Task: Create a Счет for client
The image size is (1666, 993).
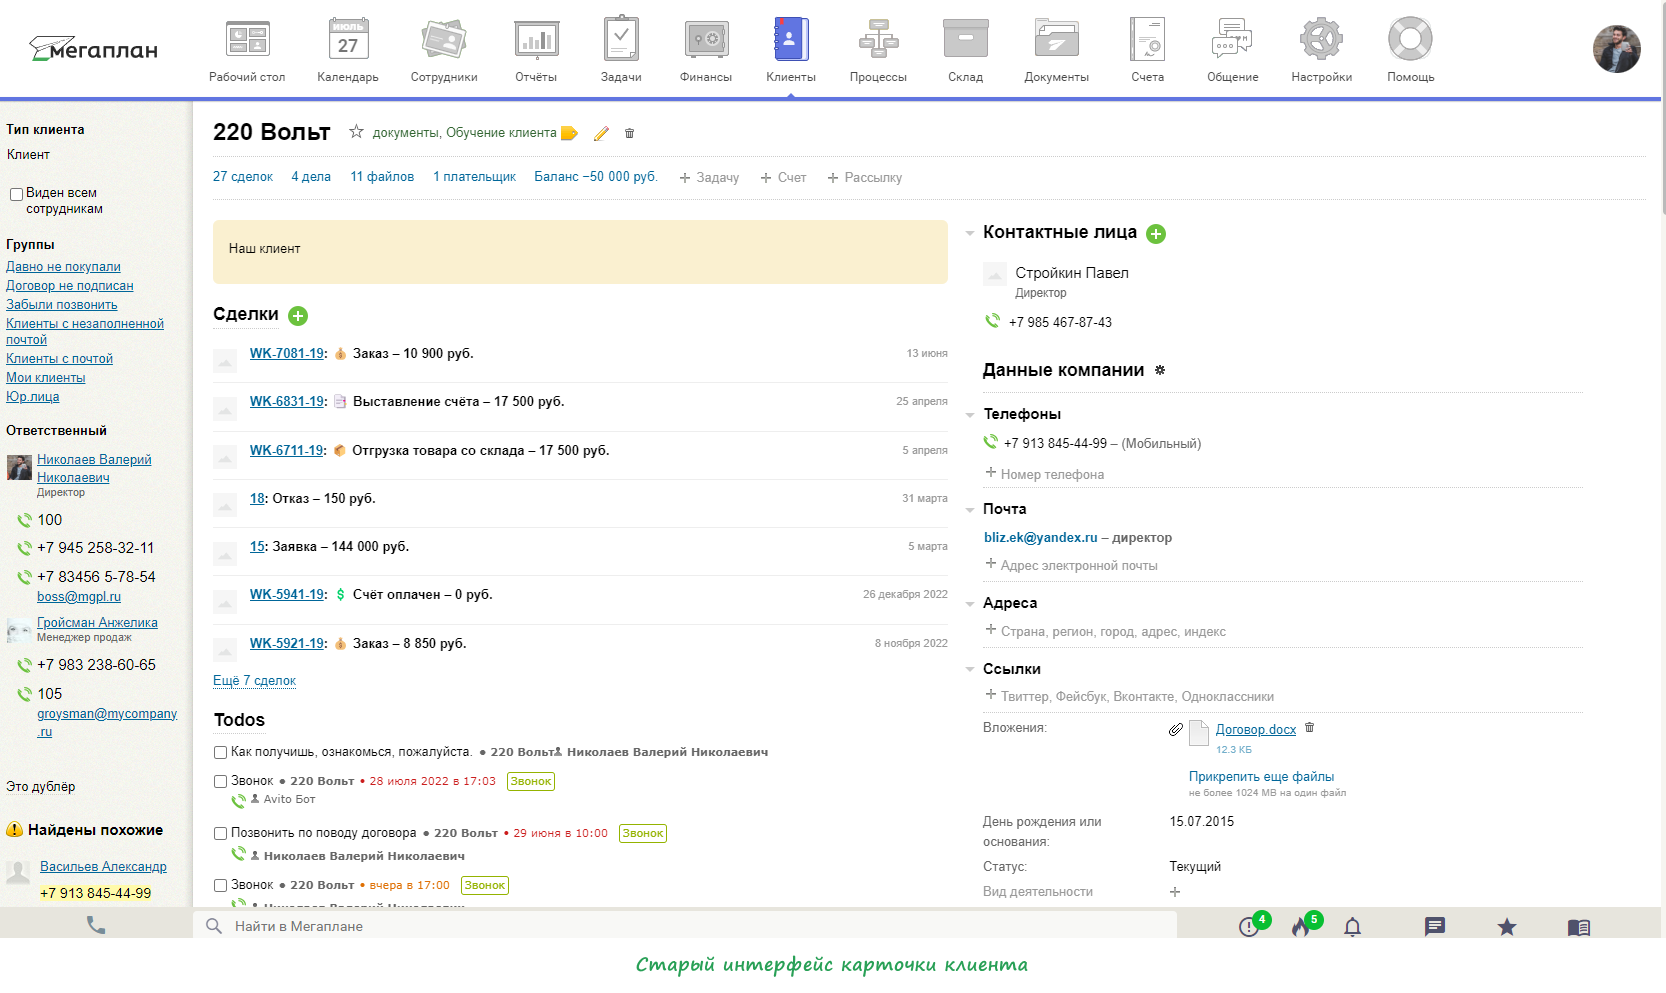Action: click(783, 178)
